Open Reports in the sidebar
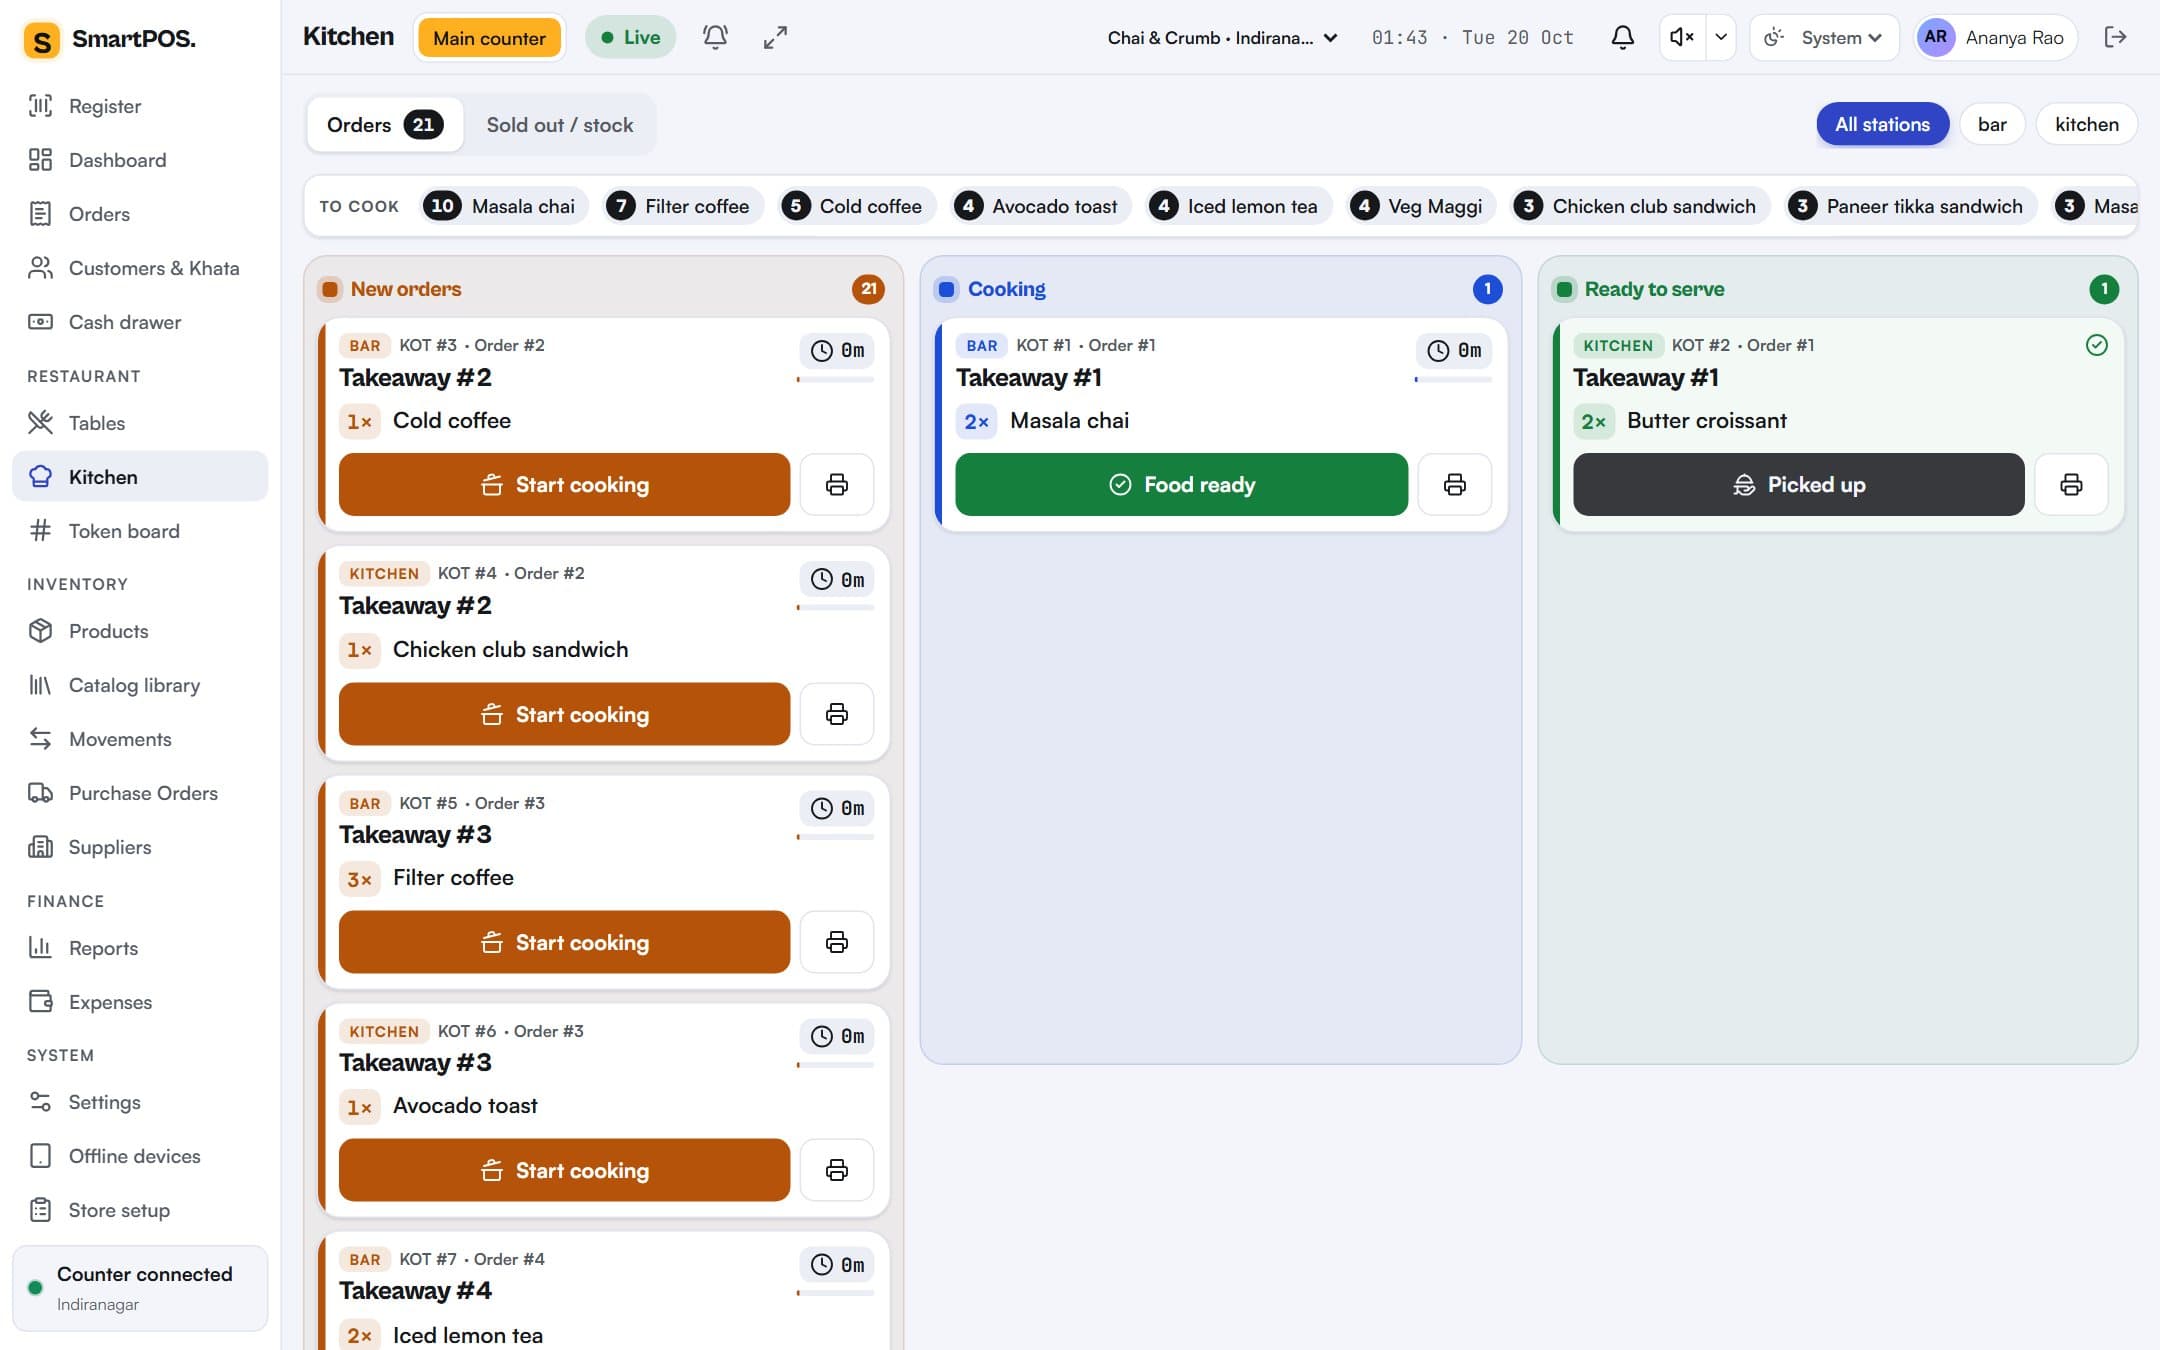Viewport: 2160px width, 1350px height. coord(140,948)
